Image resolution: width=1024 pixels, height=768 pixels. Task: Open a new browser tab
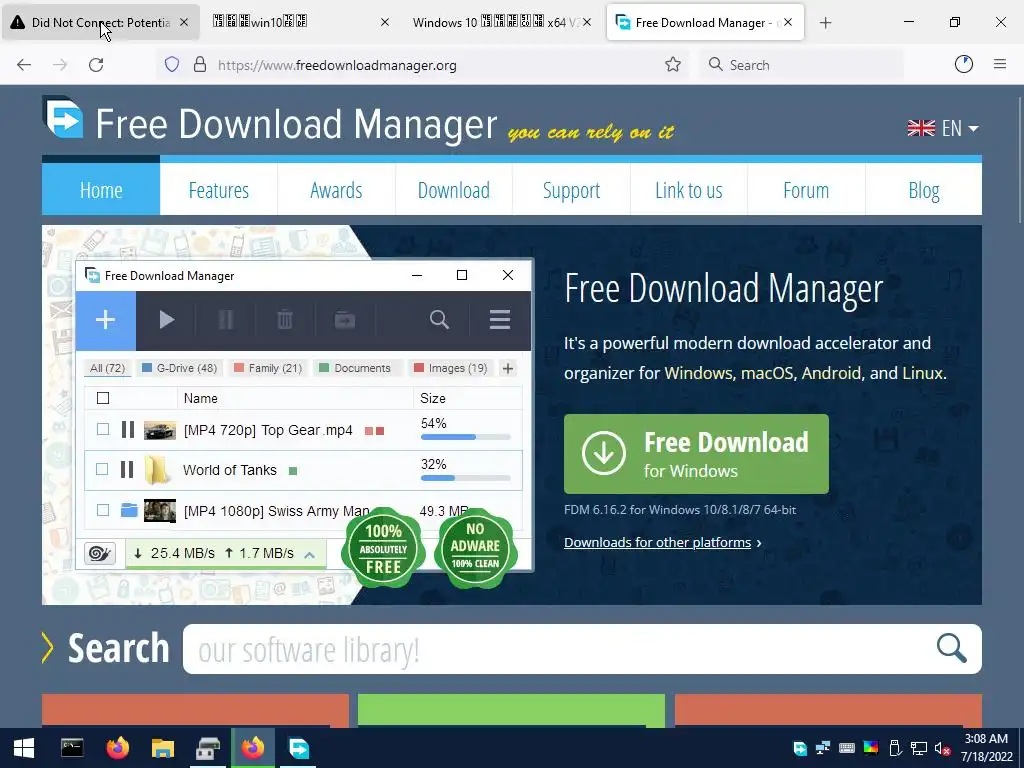[825, 23]
